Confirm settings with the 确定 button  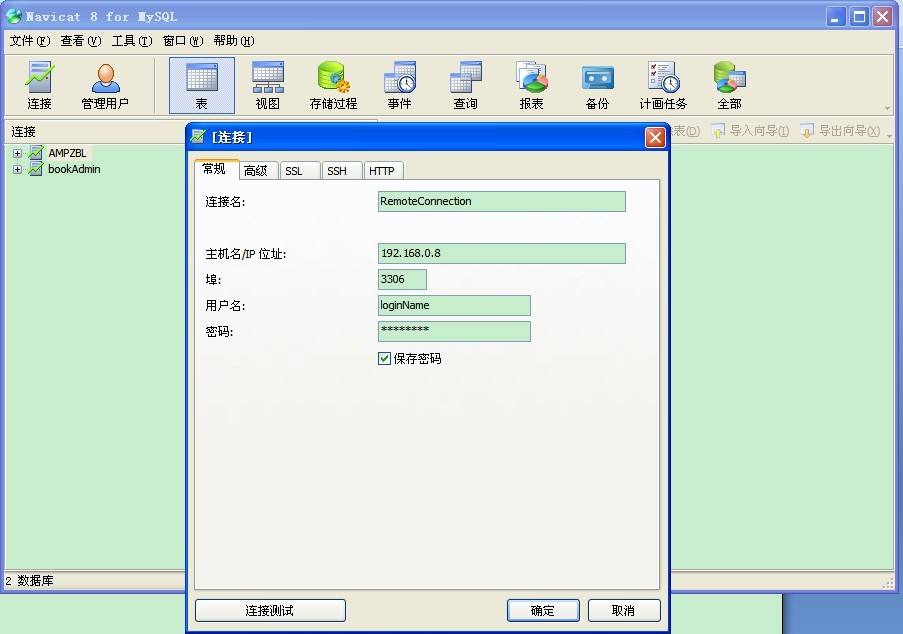click(x=542, y=610)
